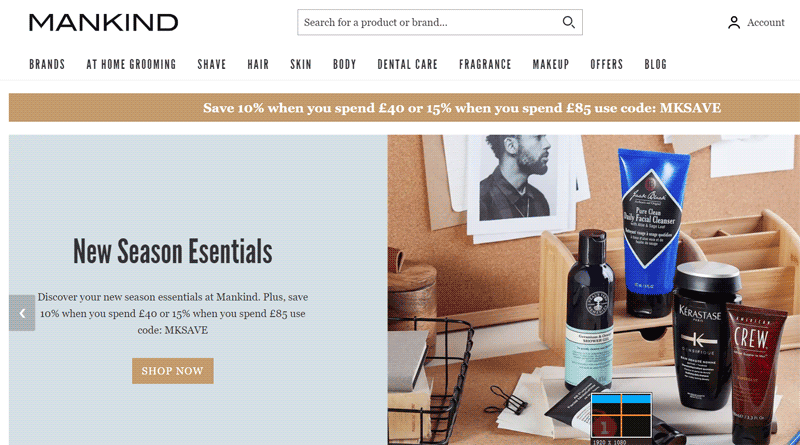This screenshot has height=445, width=800.
Task: Click the Account text link
Action: 765,22
